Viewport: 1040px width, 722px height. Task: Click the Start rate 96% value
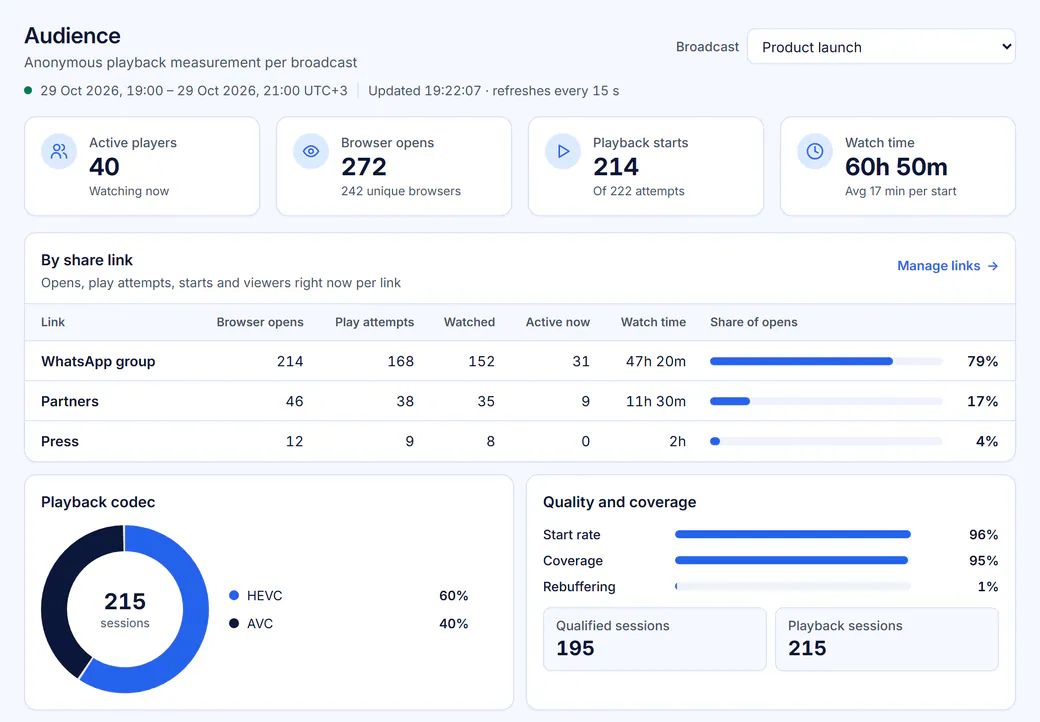pos(984,534)
